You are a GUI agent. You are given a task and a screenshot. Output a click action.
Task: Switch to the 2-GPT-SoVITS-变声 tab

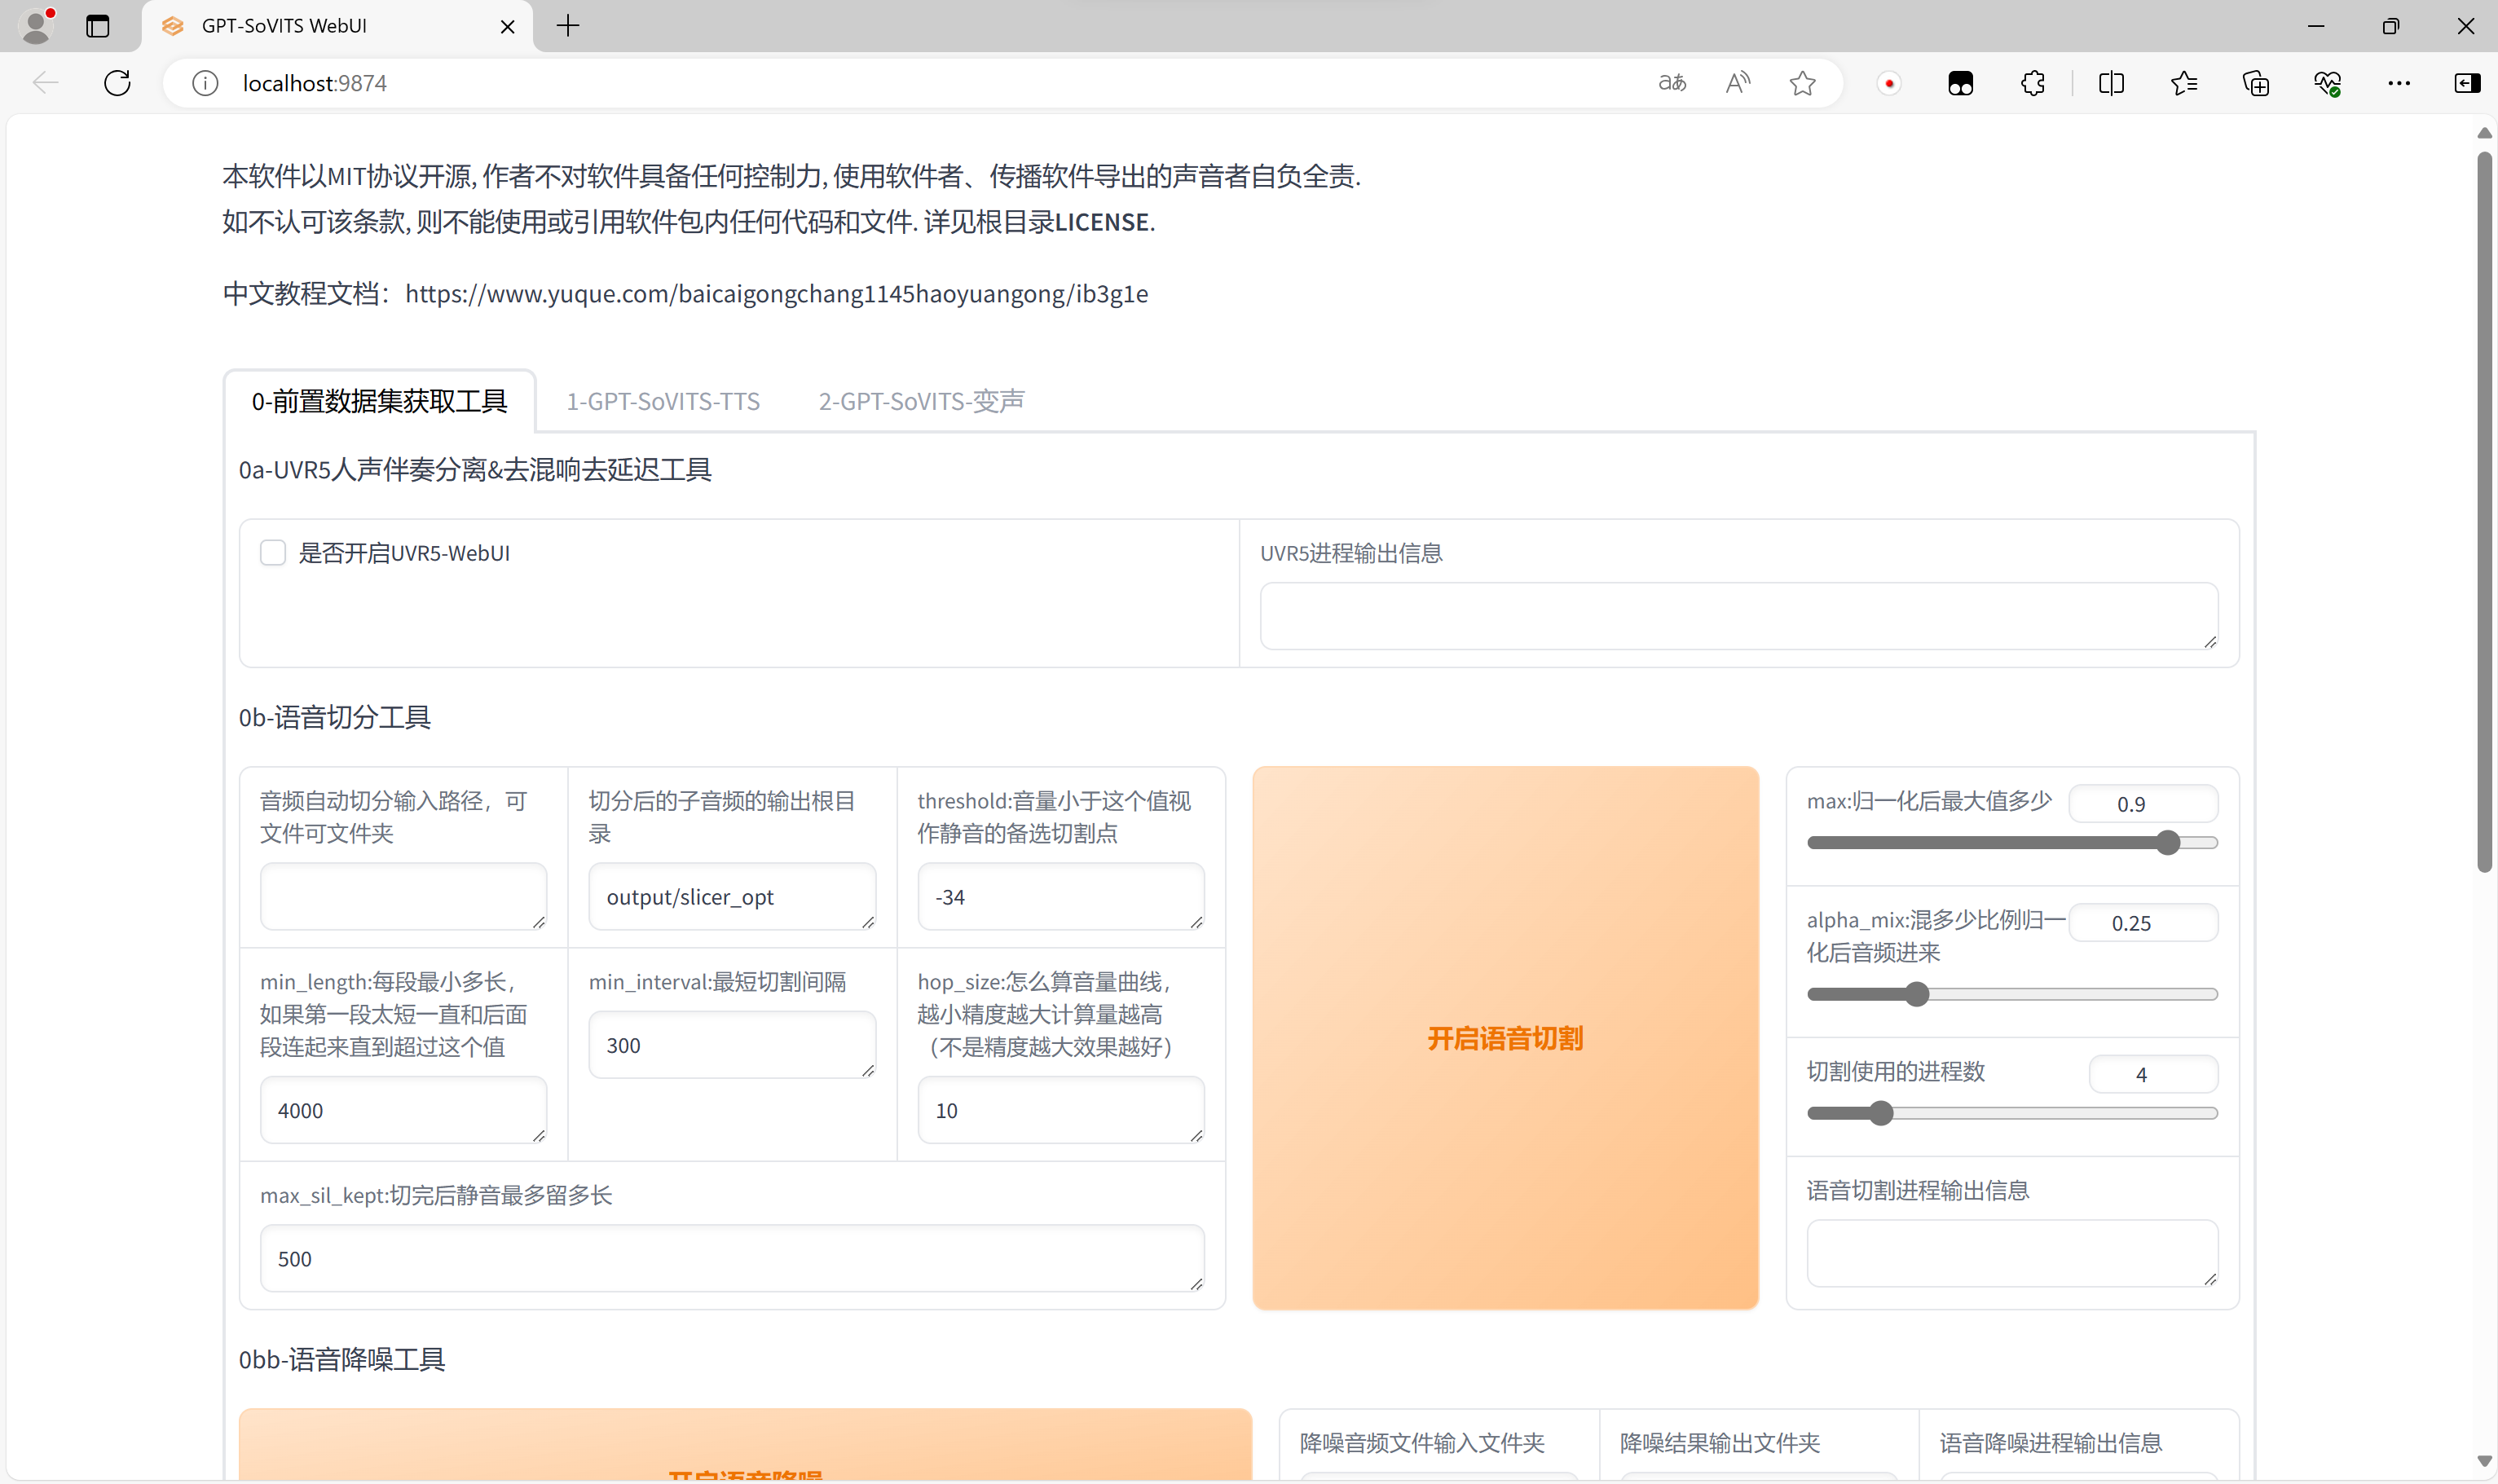pos(919,401)
